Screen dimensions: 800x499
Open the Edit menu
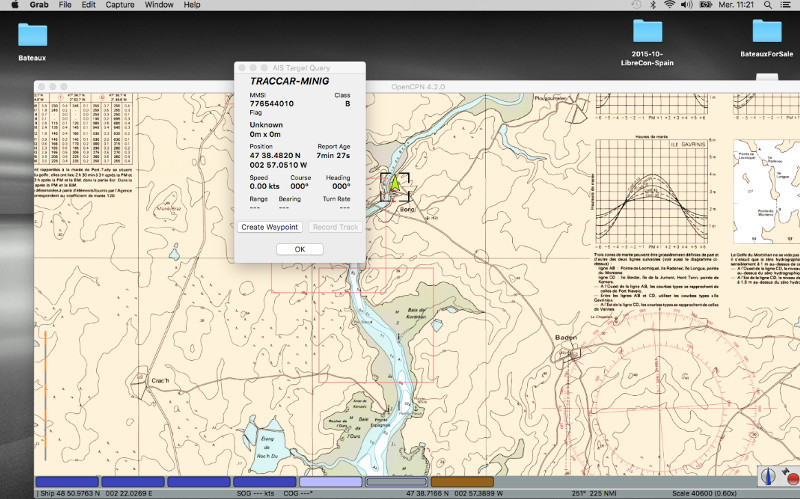[88, 5]
